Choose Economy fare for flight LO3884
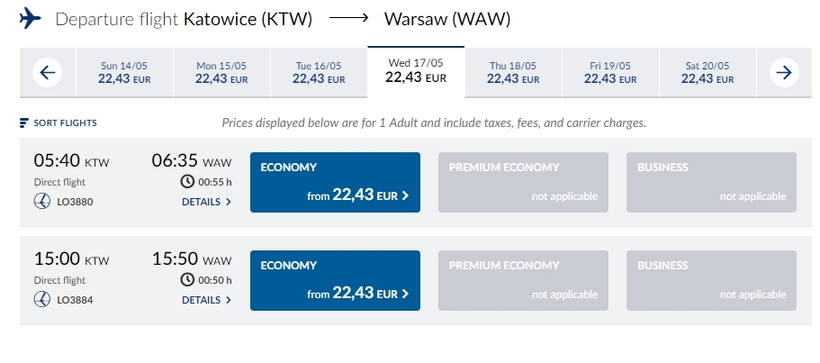820x363 pixels. coord(335,280)
